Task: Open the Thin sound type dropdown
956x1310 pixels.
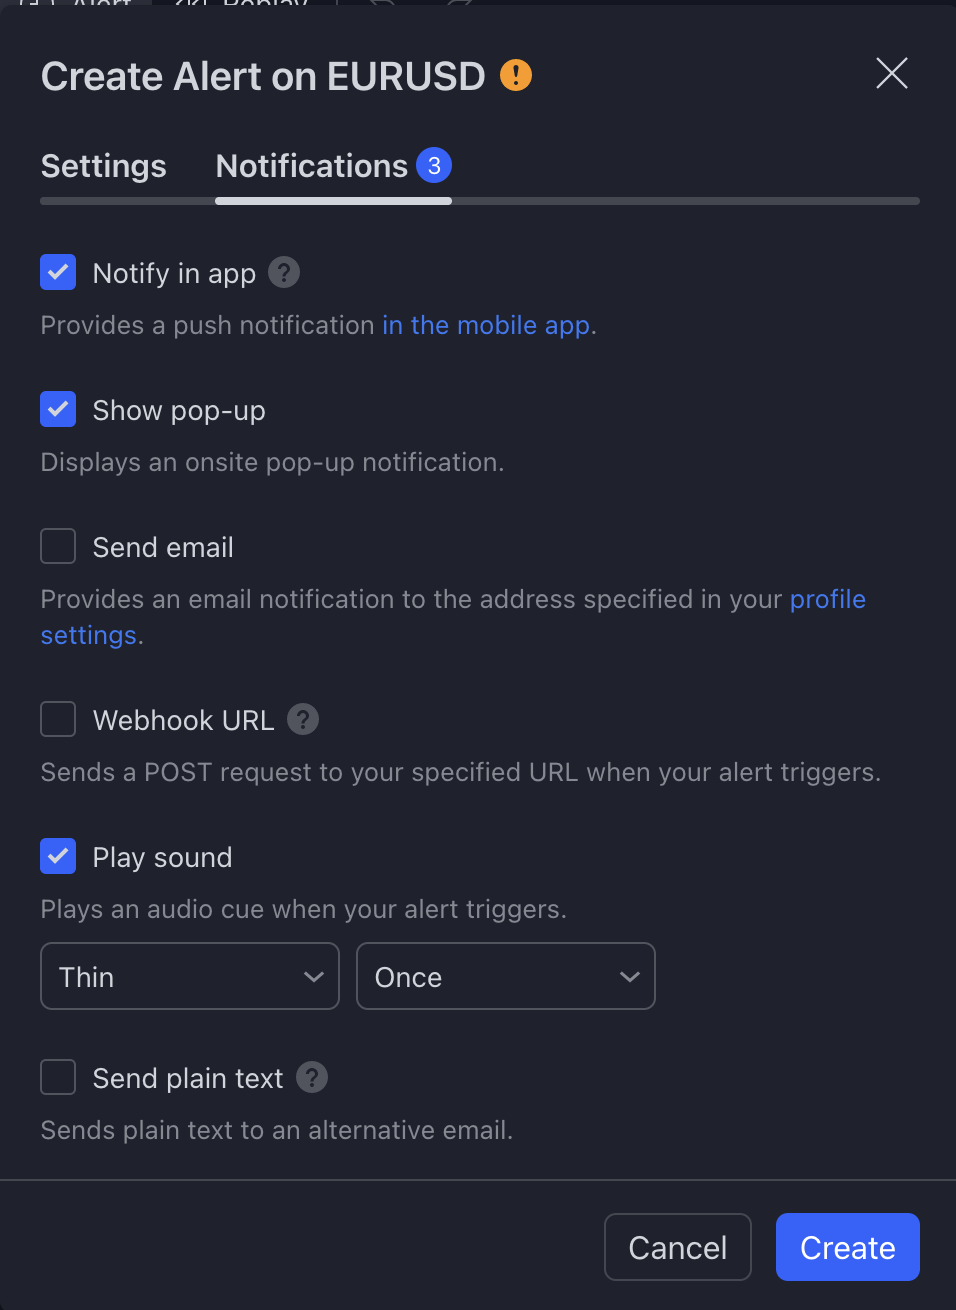Action: point(190,976)
